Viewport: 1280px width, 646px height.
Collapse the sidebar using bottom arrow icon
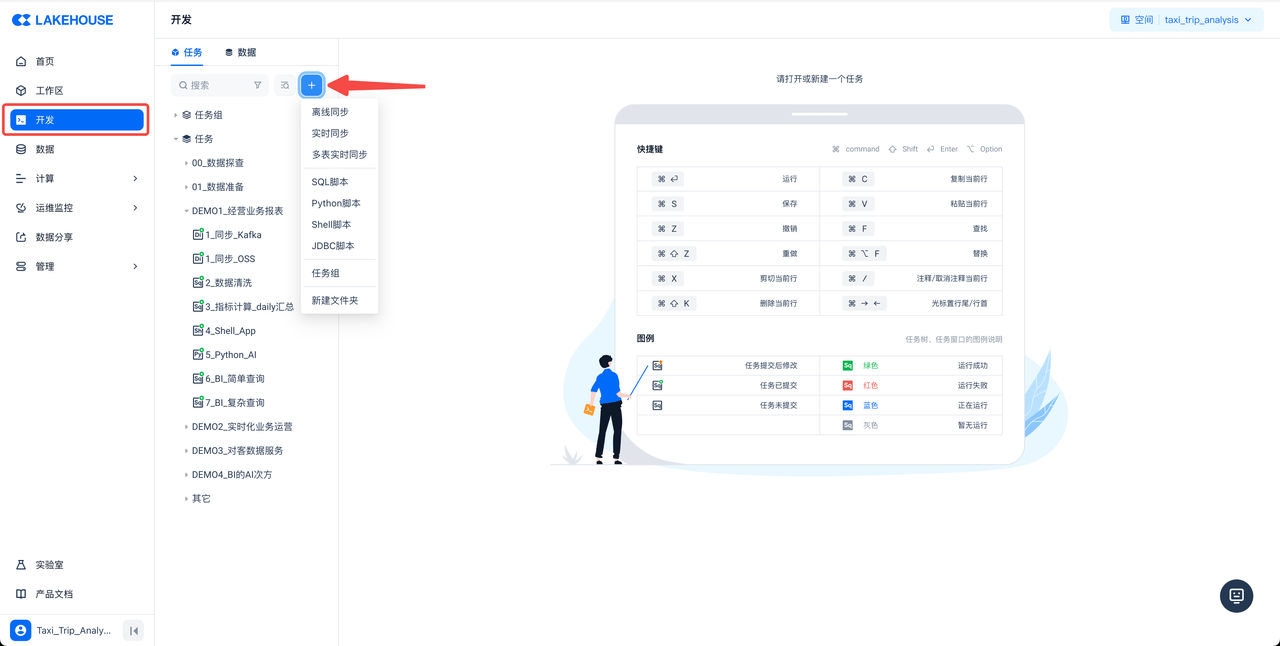[x=133, y=631]
